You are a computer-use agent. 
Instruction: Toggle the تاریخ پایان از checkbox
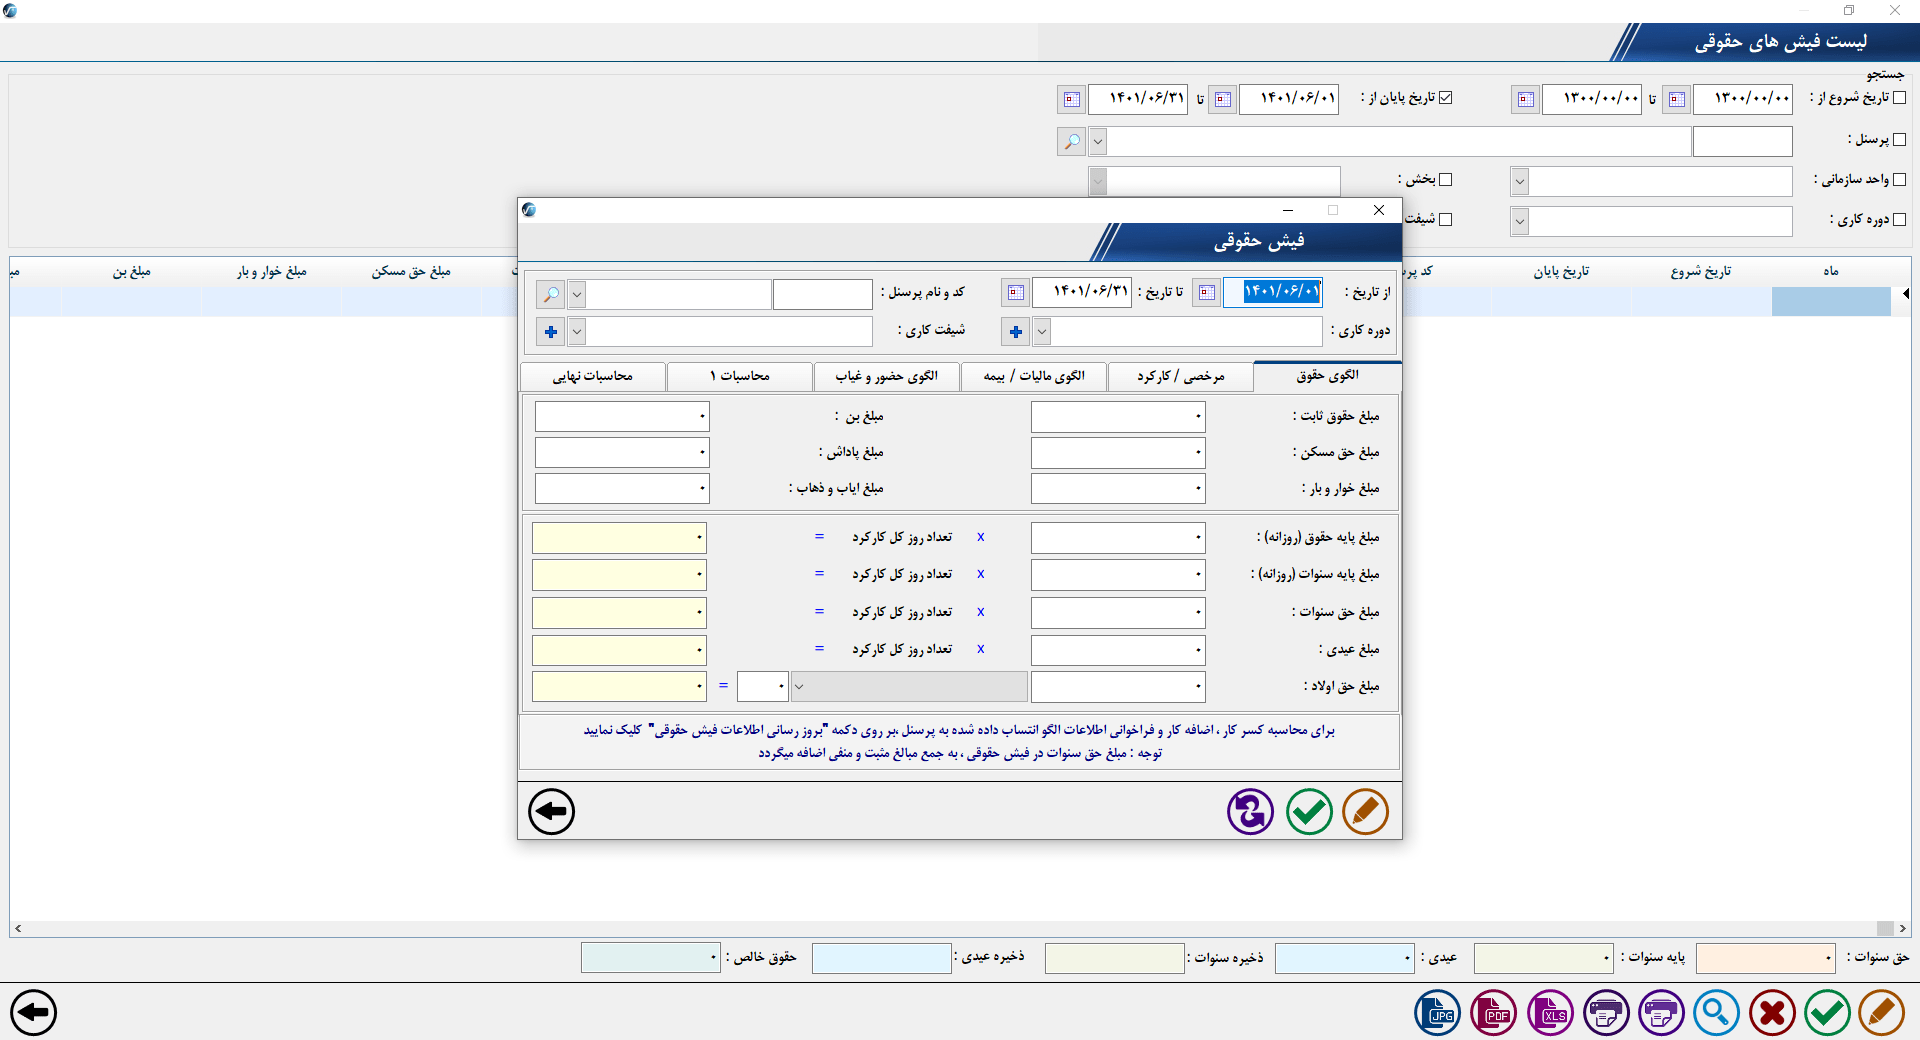(x=1445, y=98)
